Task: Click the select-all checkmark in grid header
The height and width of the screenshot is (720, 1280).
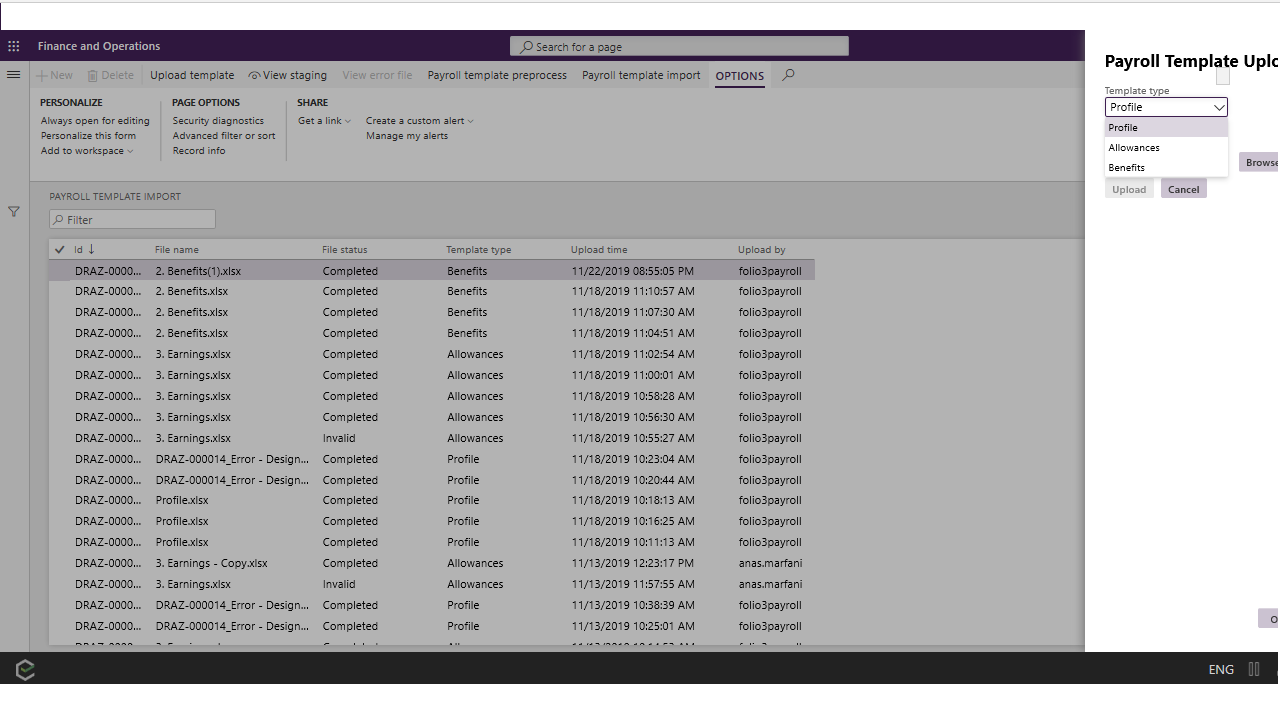Action: pos(60,250)
